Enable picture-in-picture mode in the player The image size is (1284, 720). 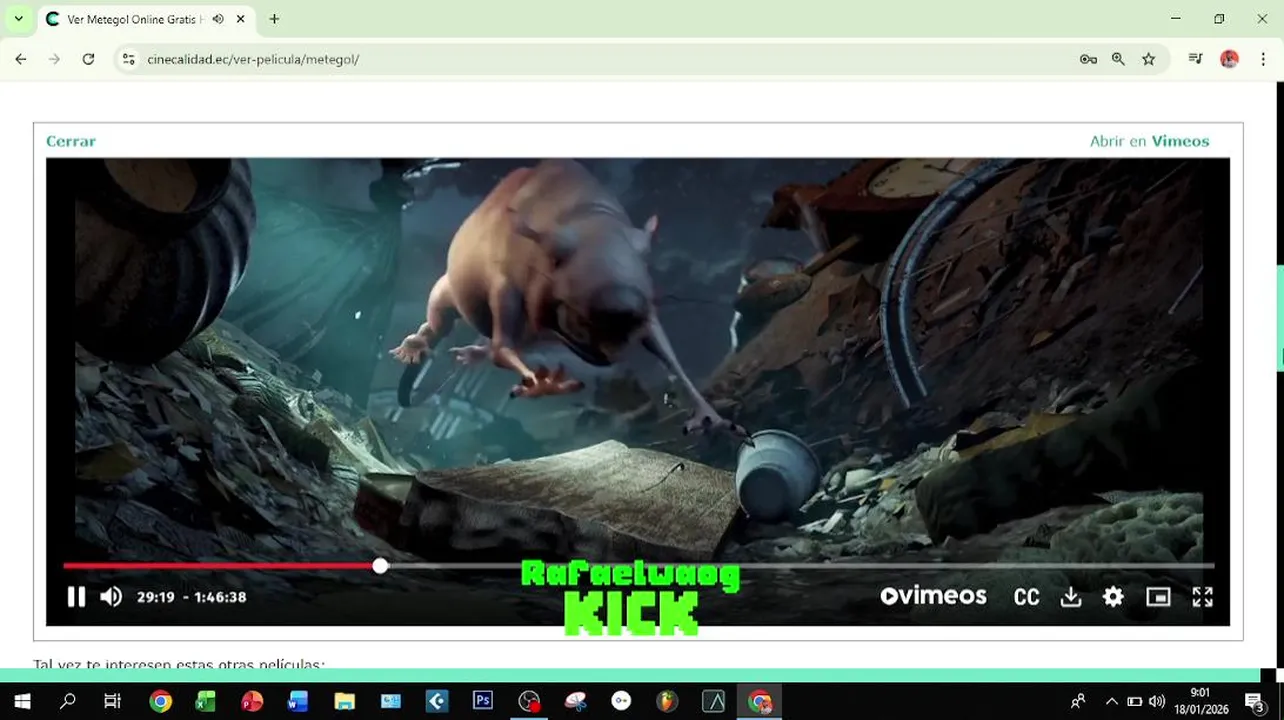1158,597
